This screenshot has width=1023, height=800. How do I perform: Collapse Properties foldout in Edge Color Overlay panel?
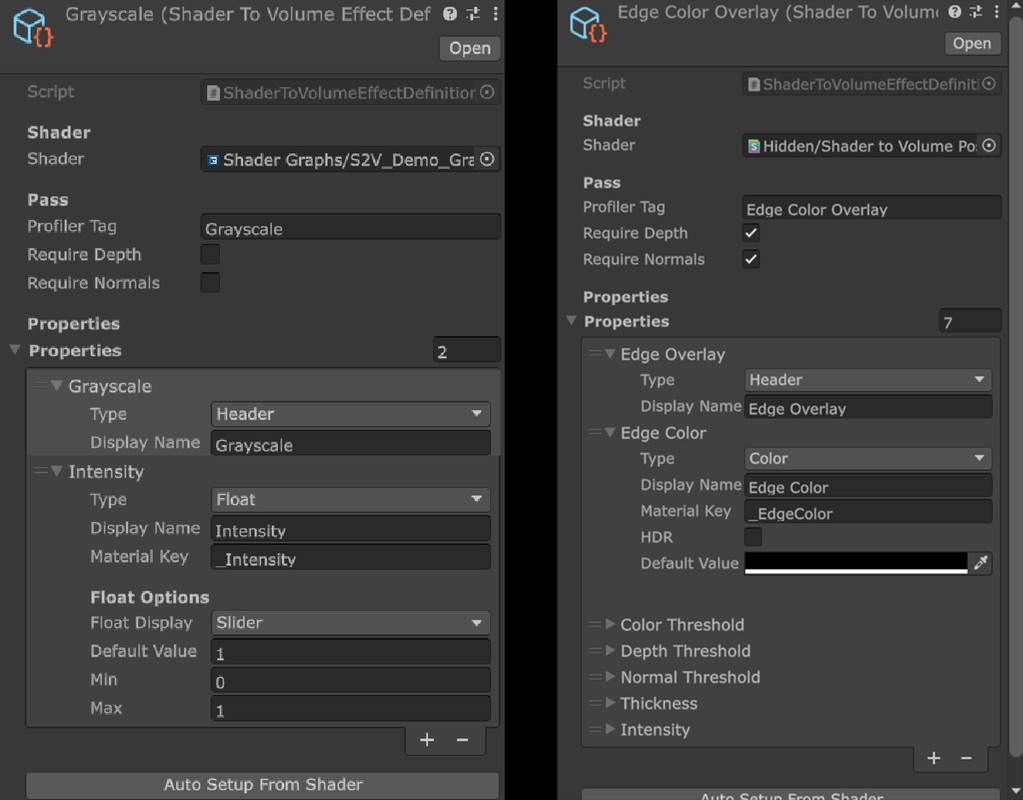[572, 320]
